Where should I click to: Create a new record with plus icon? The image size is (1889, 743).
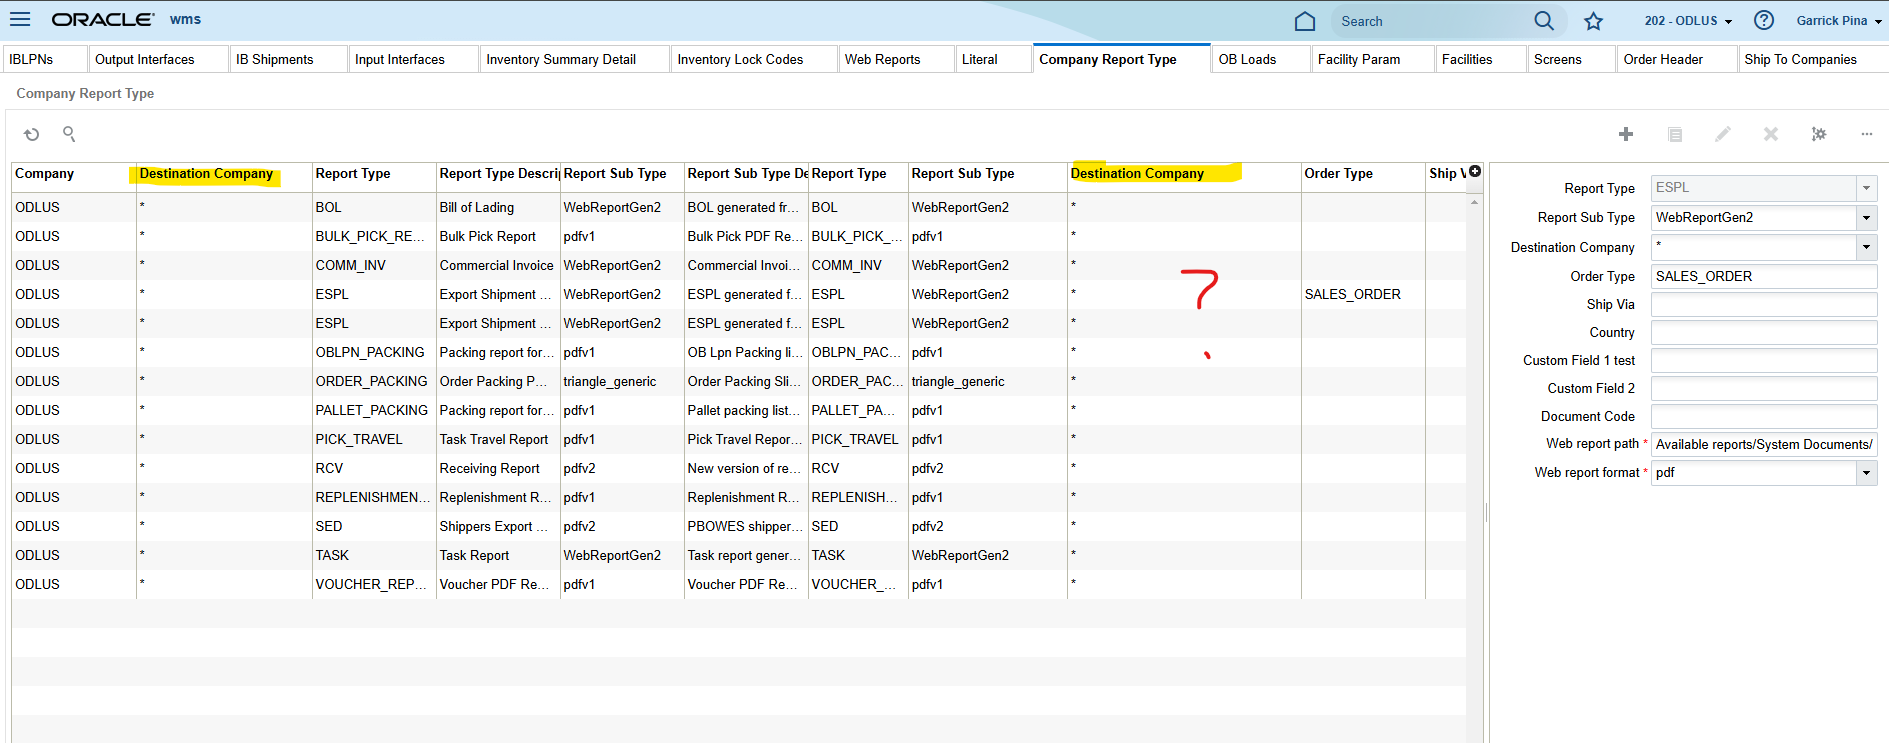point(1626,134)
